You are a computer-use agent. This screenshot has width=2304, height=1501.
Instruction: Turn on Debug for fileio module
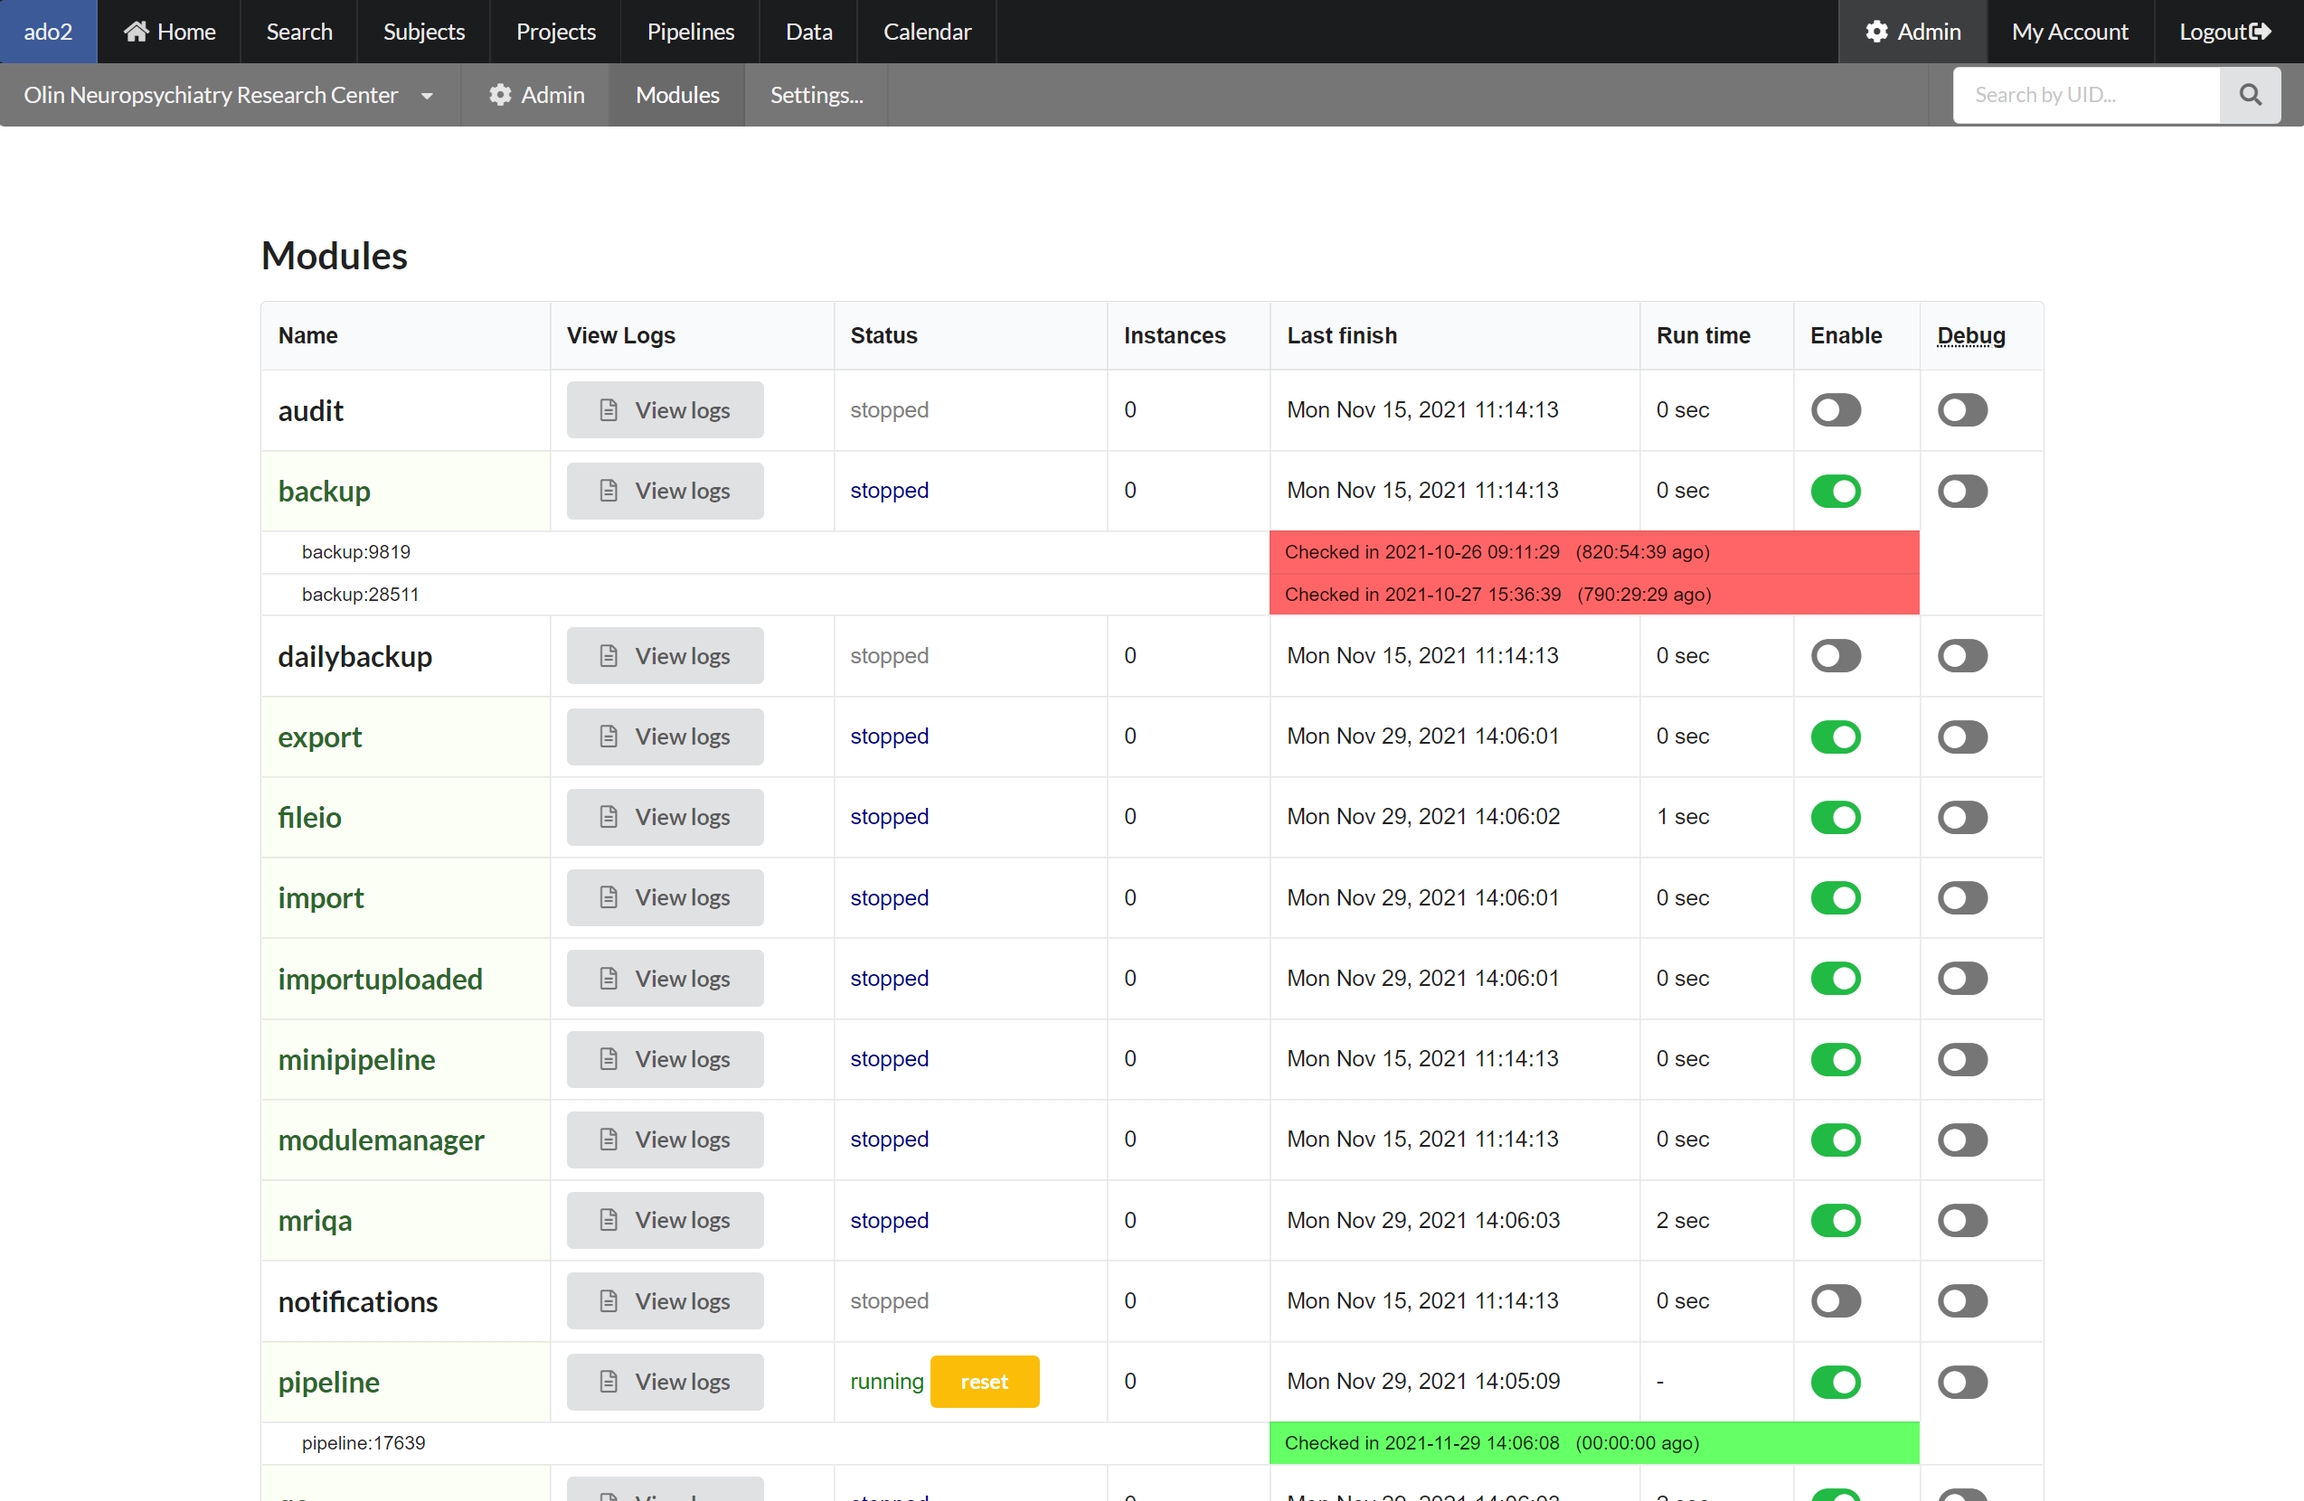[1962, 817]
